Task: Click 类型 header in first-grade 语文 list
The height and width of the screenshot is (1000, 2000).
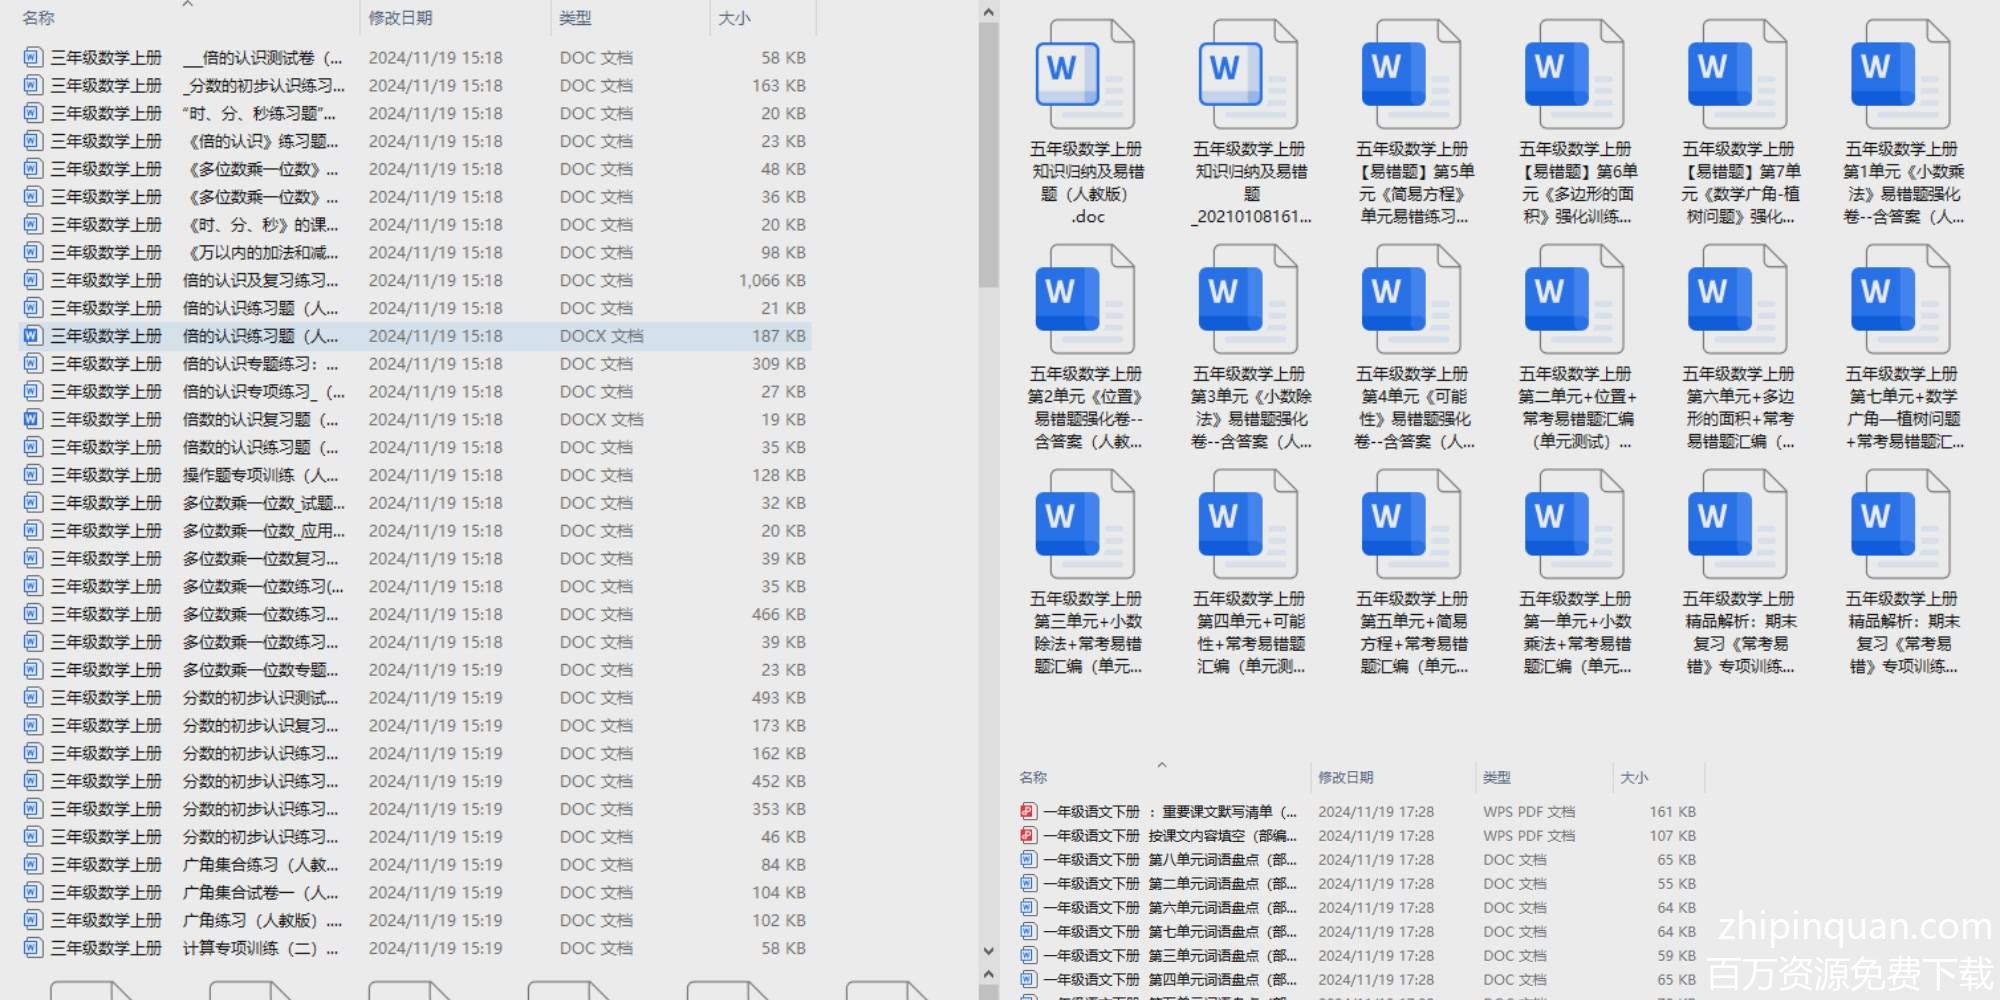Action: pyautogui.click(x=1497, y=777)
